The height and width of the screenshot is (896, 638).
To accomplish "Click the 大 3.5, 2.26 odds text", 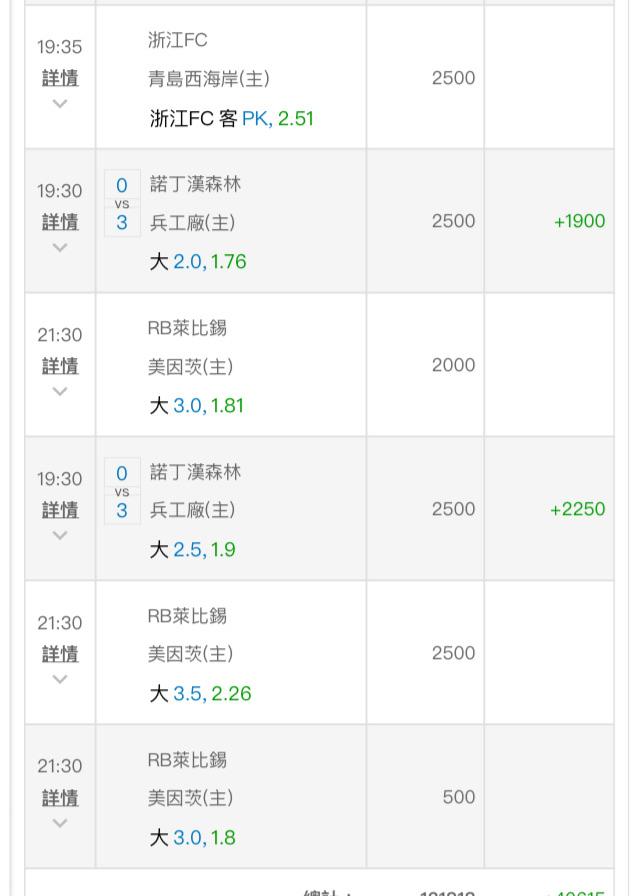I will coord(200,694).
